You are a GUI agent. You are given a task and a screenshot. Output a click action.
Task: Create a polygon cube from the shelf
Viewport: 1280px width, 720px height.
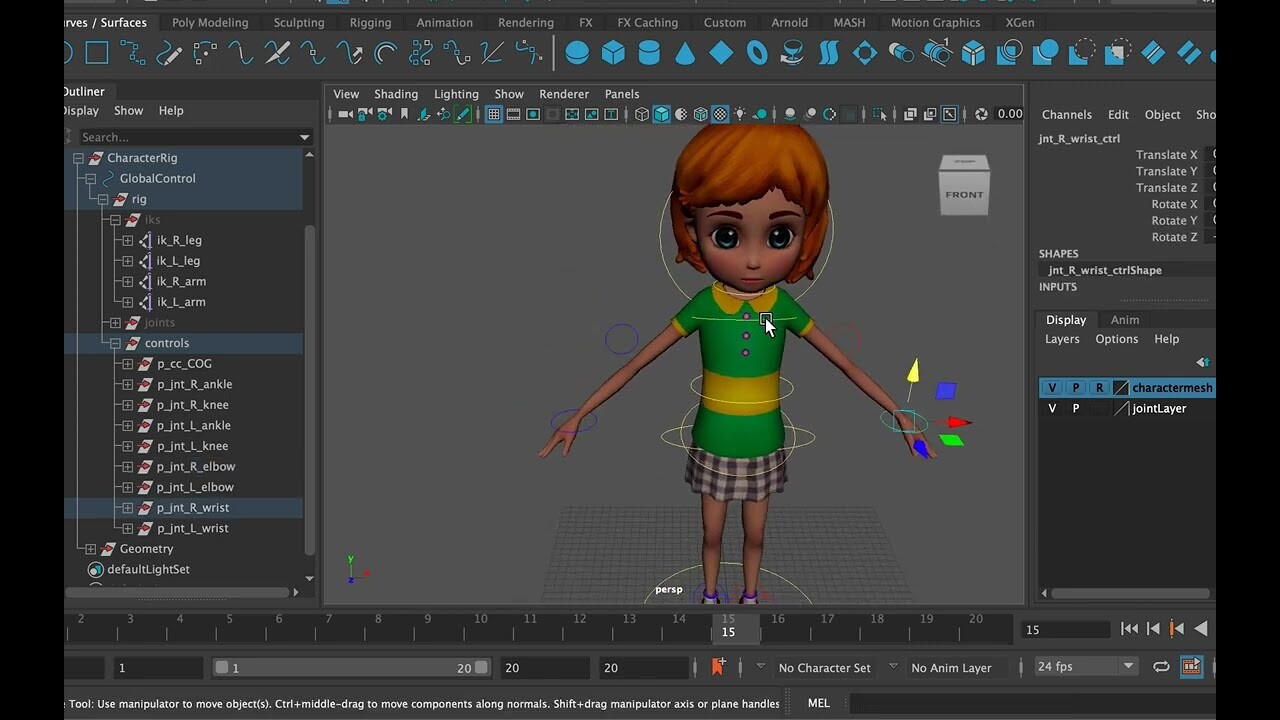[613, 53]
